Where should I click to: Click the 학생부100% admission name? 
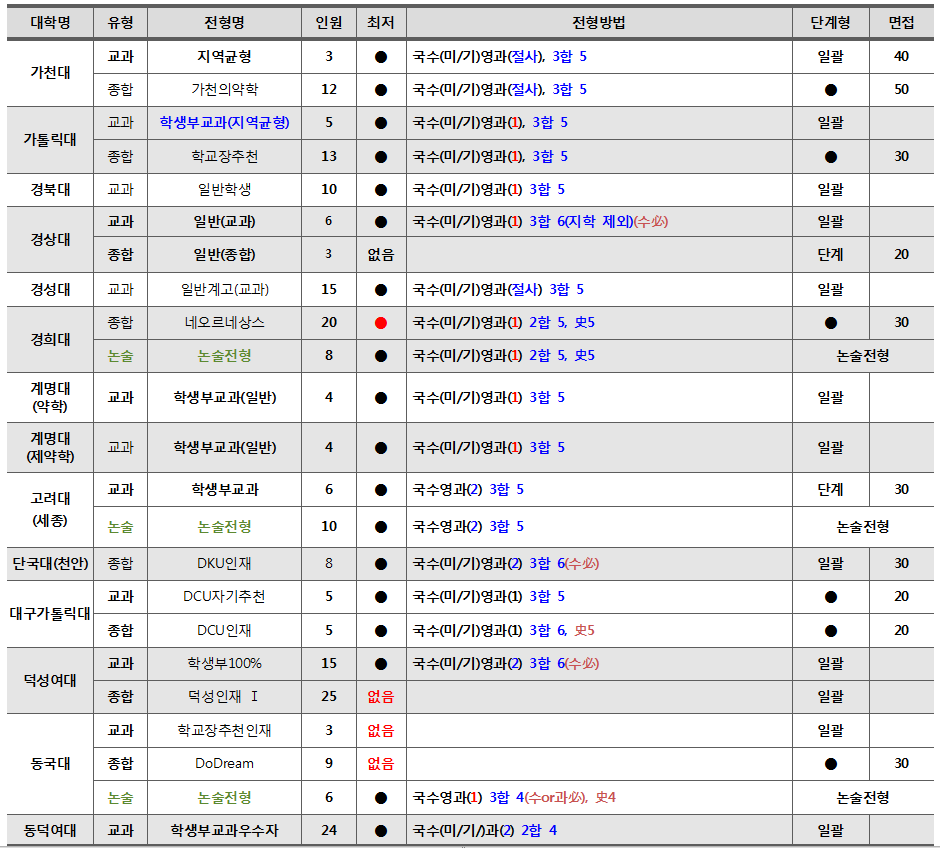(224, 664)
